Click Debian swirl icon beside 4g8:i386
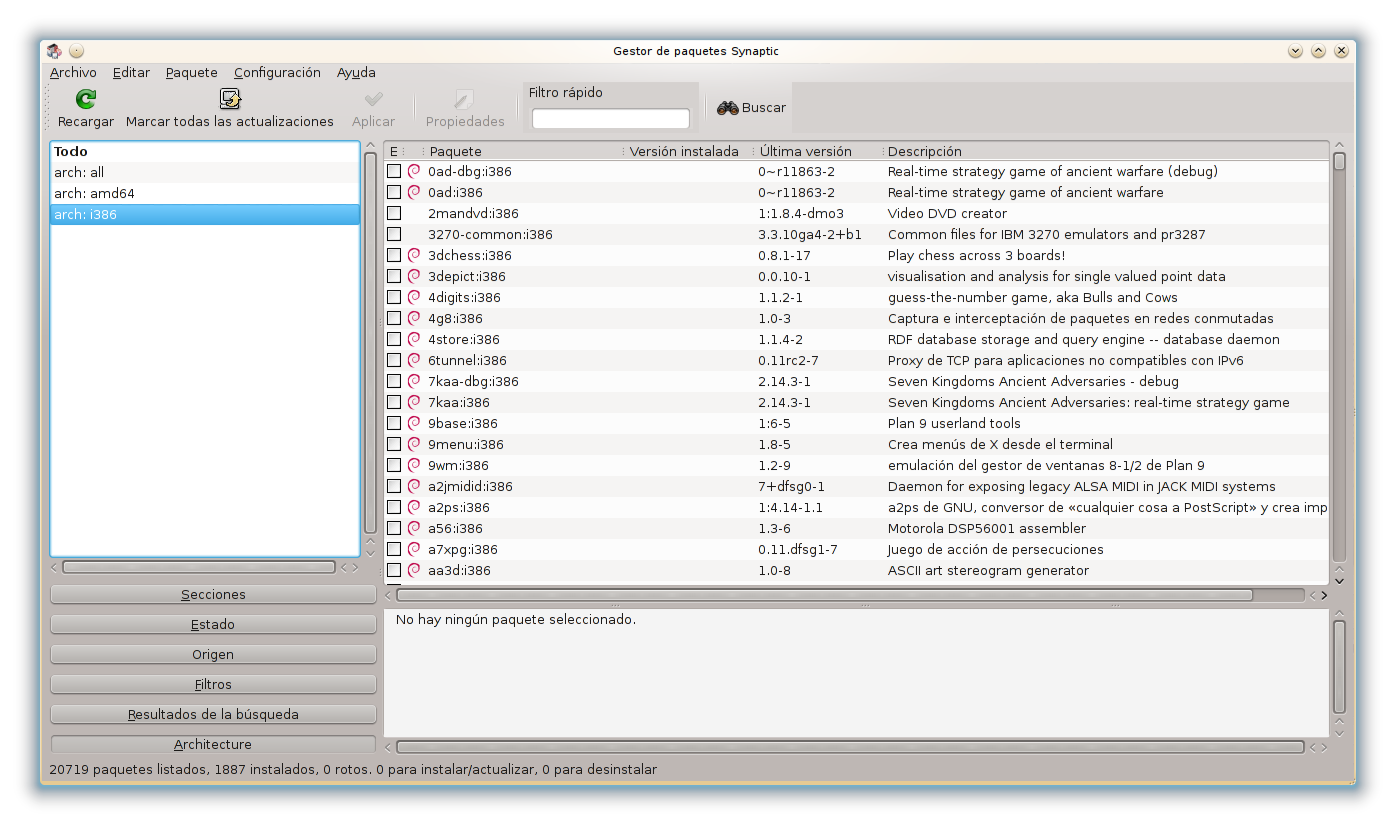Viewport: 1396px width, 825px height. [414, 318]
